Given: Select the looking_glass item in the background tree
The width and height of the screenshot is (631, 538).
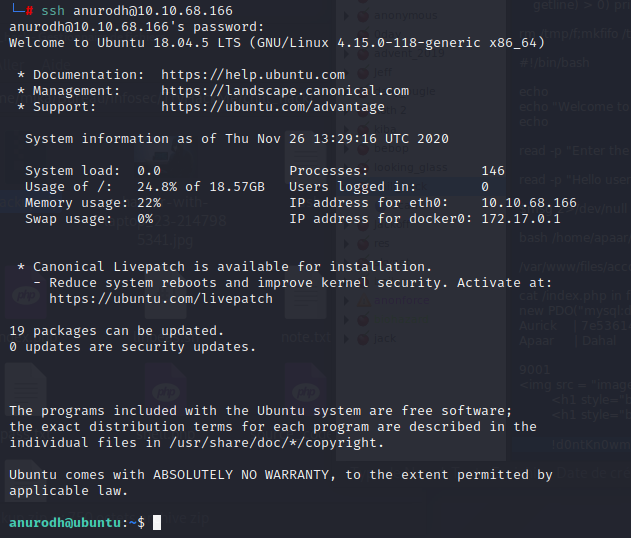Looking at the screenshot, I should tap(410, 167).
